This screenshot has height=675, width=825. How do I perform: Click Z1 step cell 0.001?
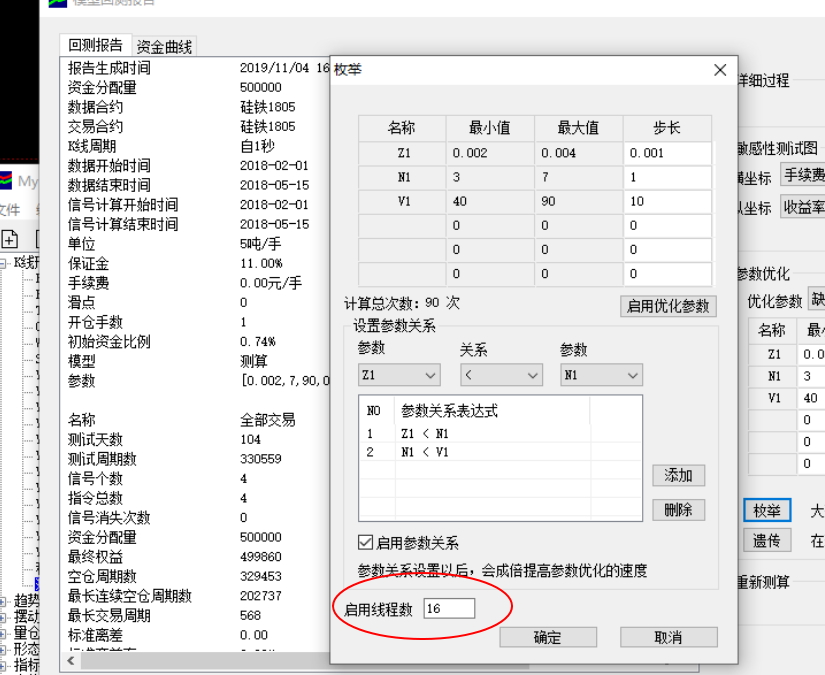(667, 153)
